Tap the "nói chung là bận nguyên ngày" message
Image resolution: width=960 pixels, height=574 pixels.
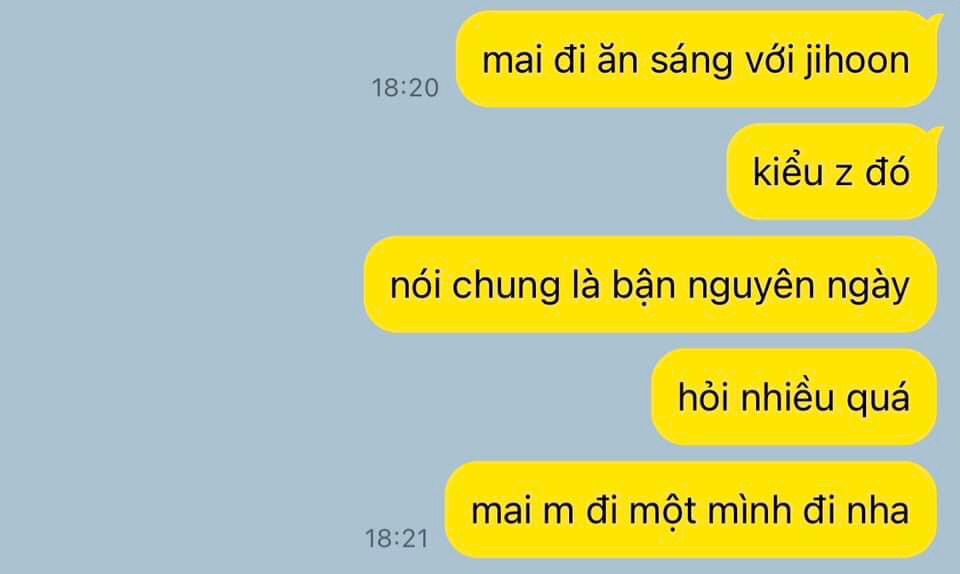(651, 285)
